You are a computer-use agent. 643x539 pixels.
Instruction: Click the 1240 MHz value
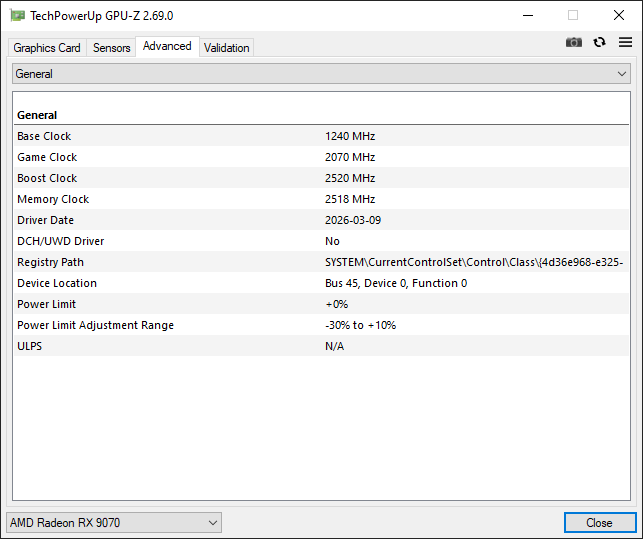point(350,136)
